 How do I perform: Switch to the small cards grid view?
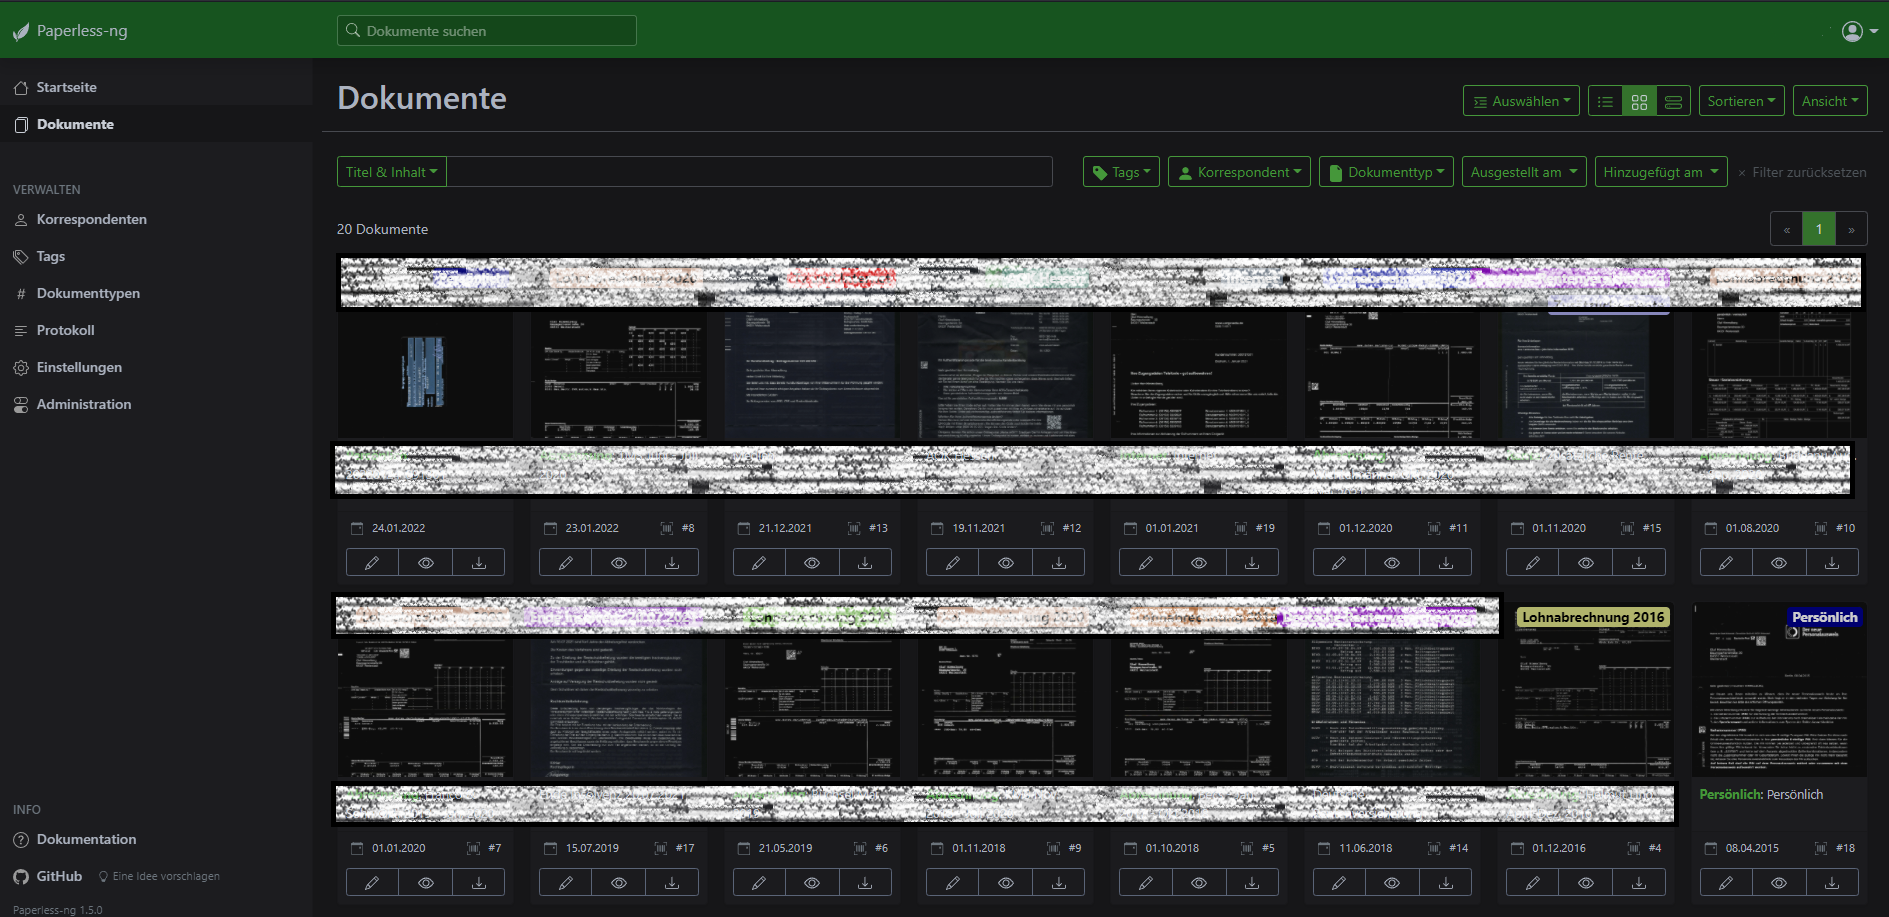(x=1639, y=101)
